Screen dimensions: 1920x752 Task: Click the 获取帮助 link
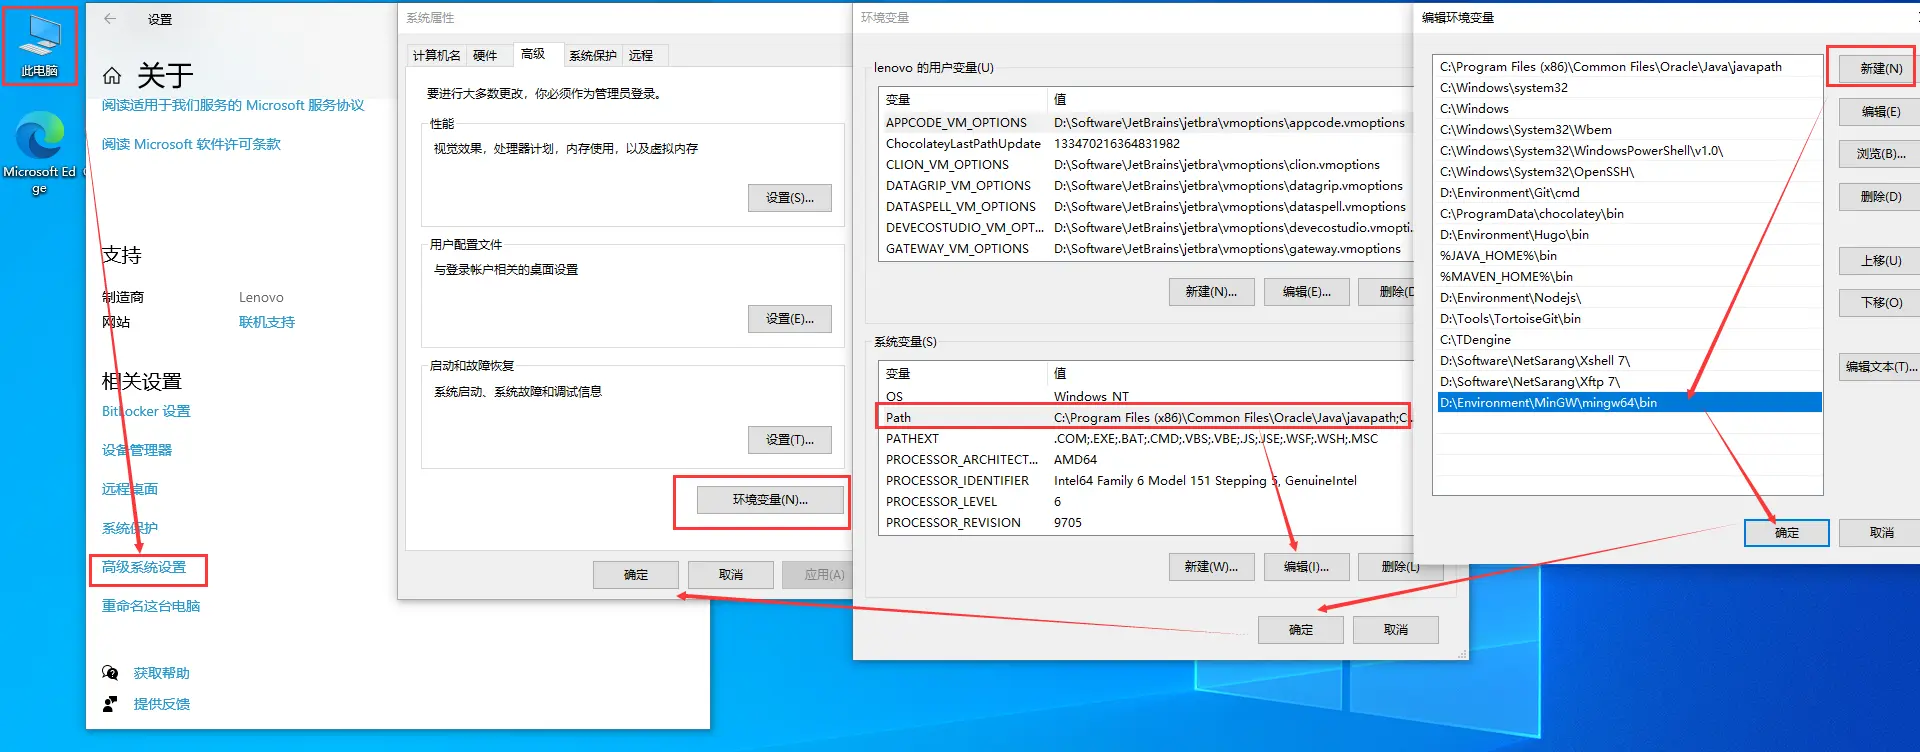click(162, 673)
